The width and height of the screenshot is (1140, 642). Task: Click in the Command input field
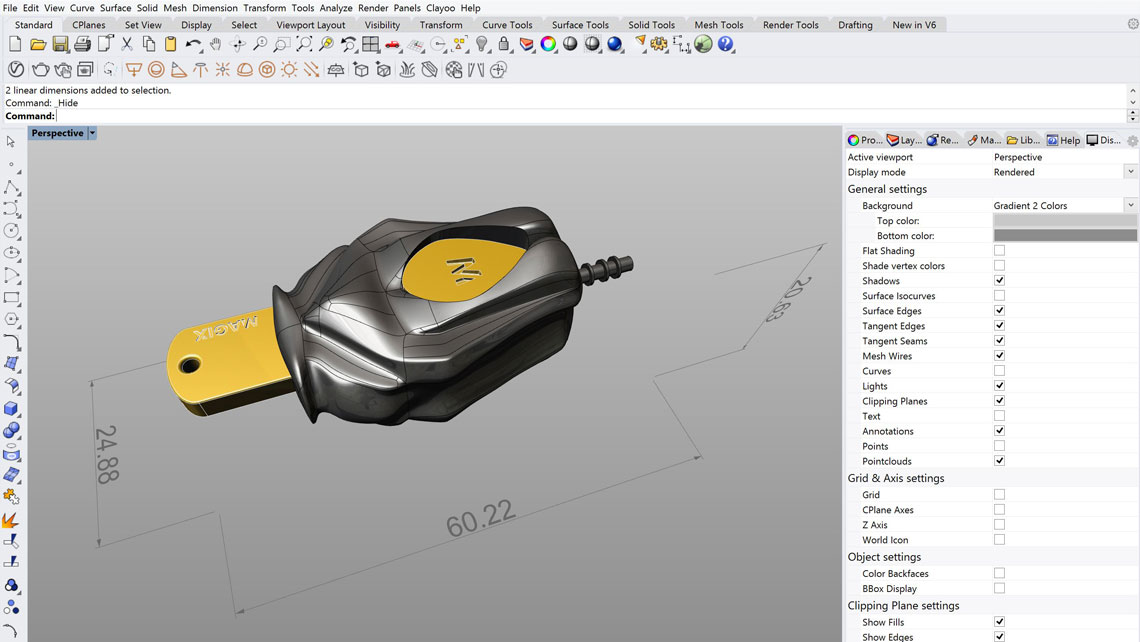[x=592, y=116]
